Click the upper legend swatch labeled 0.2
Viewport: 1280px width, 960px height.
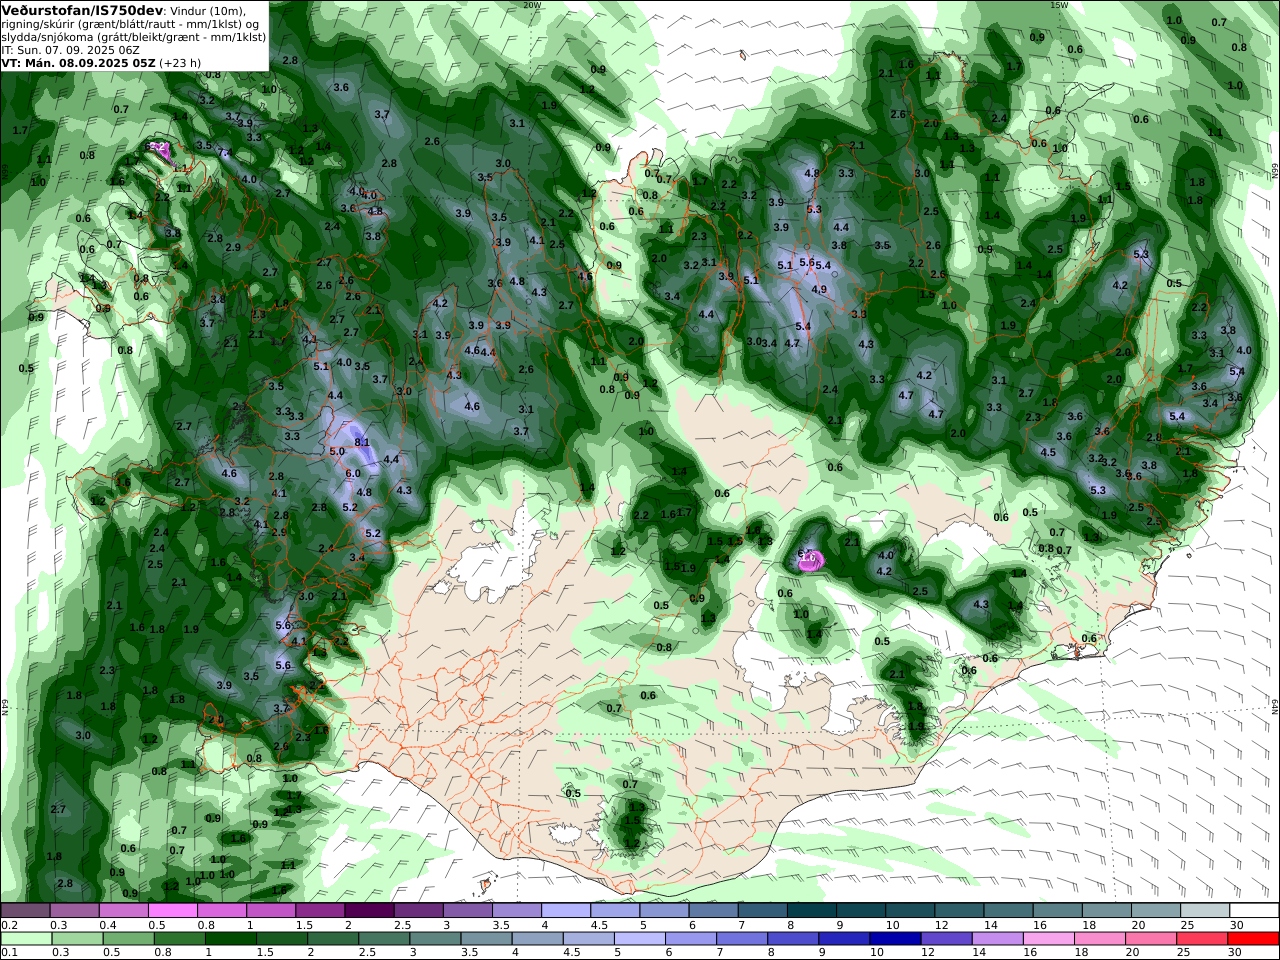pyautogui.click(x=25, y=910)
